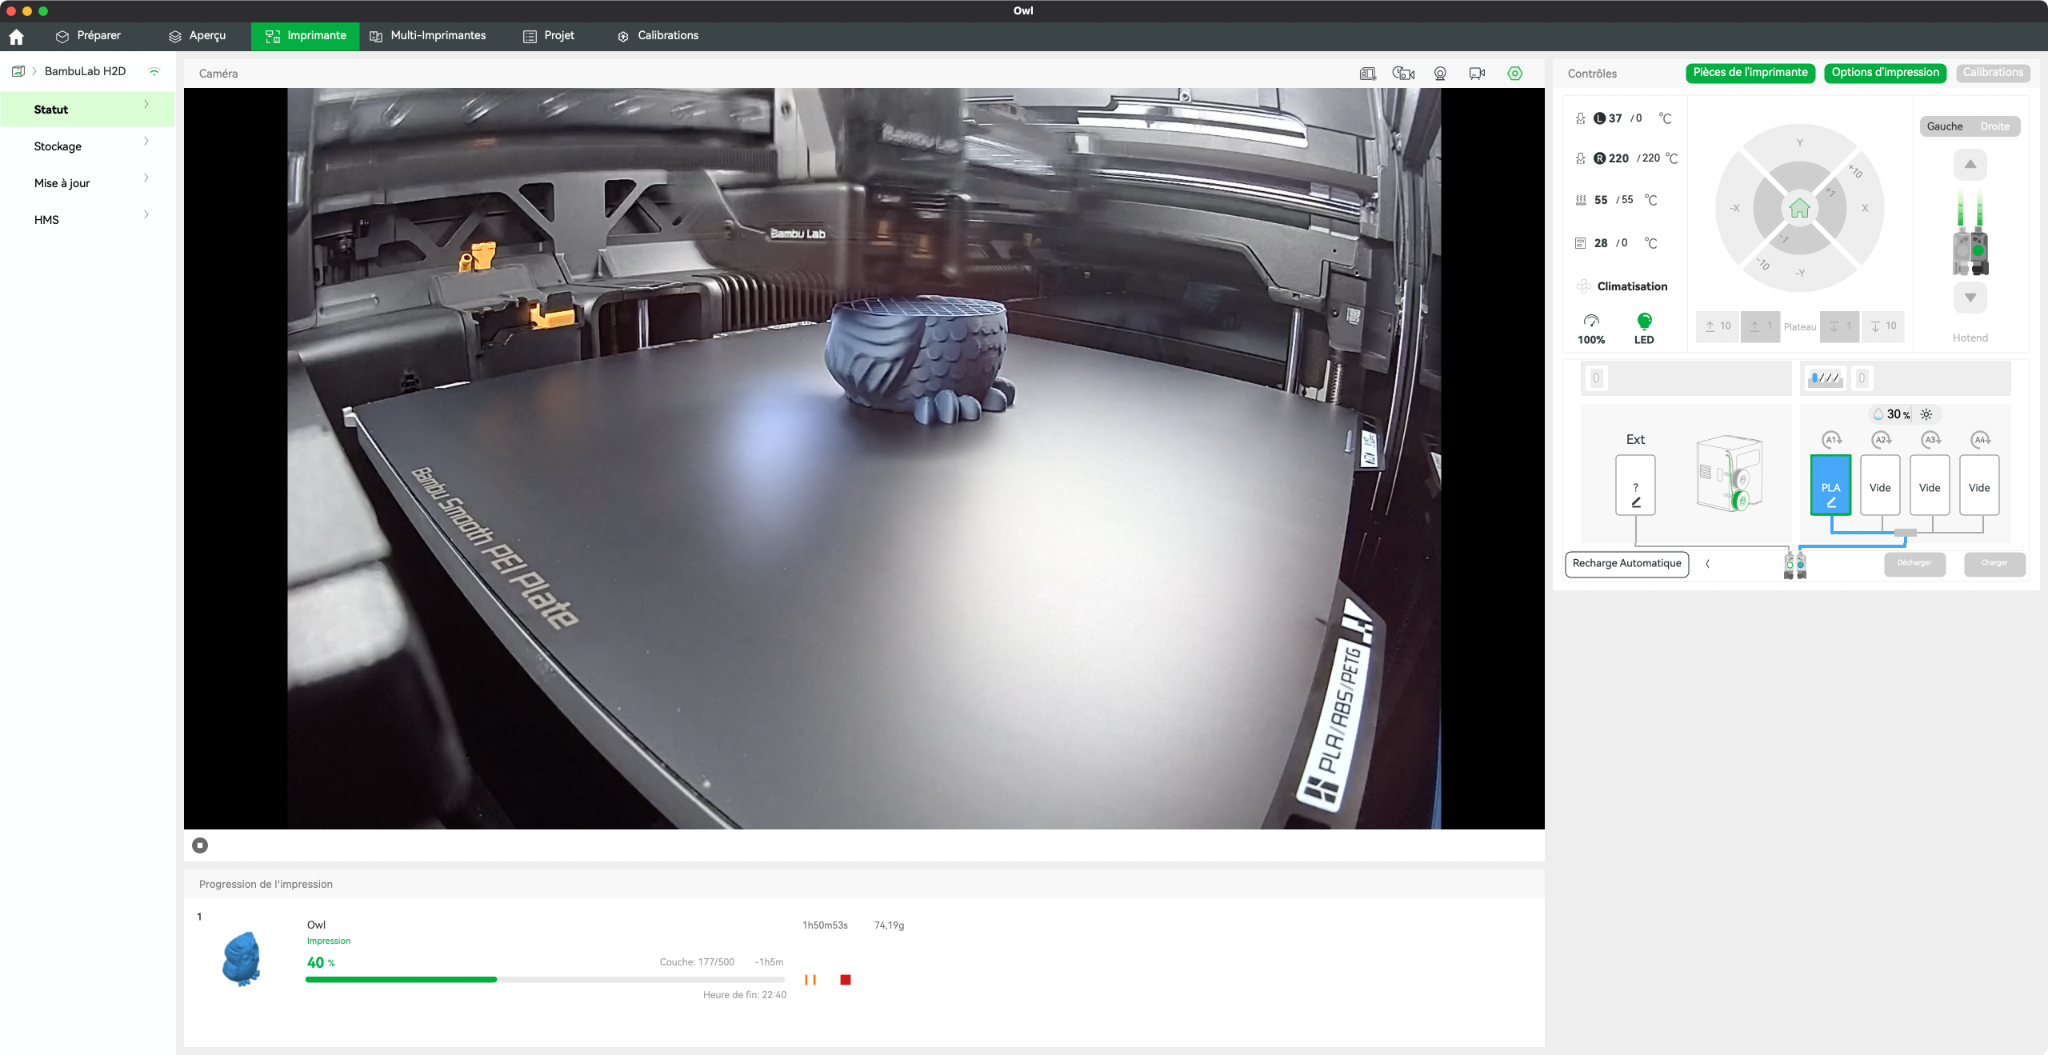Click the video recording camera icon
The width and height of the screenshot is (2048, 1055).
[x=1477, y=73]
